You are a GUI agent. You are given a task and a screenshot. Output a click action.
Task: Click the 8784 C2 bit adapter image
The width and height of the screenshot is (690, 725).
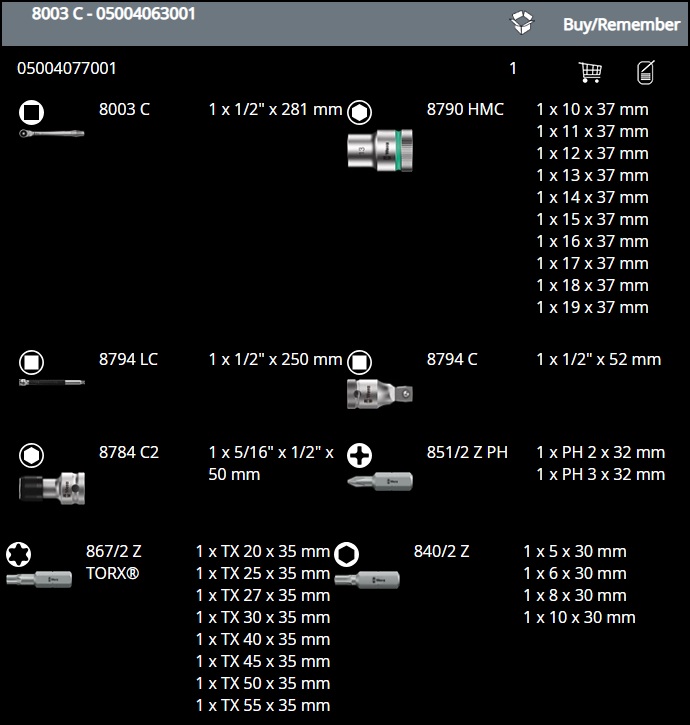pos(51,488)
